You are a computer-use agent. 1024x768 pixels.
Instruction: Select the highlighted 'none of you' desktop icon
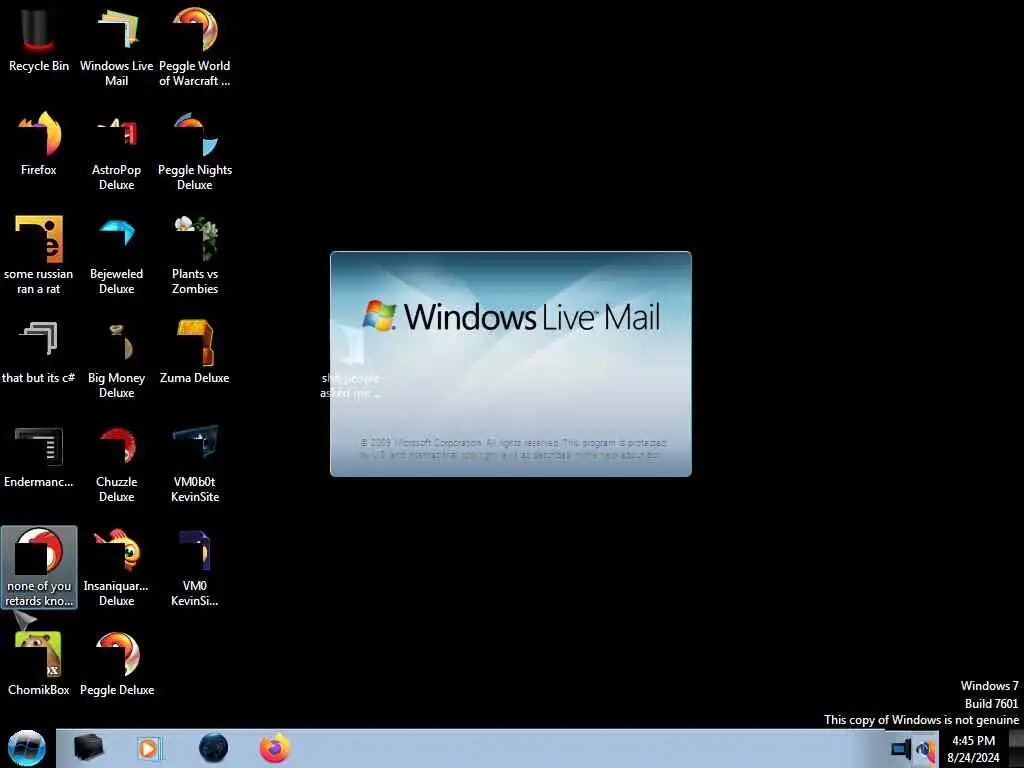pos(39,568)
